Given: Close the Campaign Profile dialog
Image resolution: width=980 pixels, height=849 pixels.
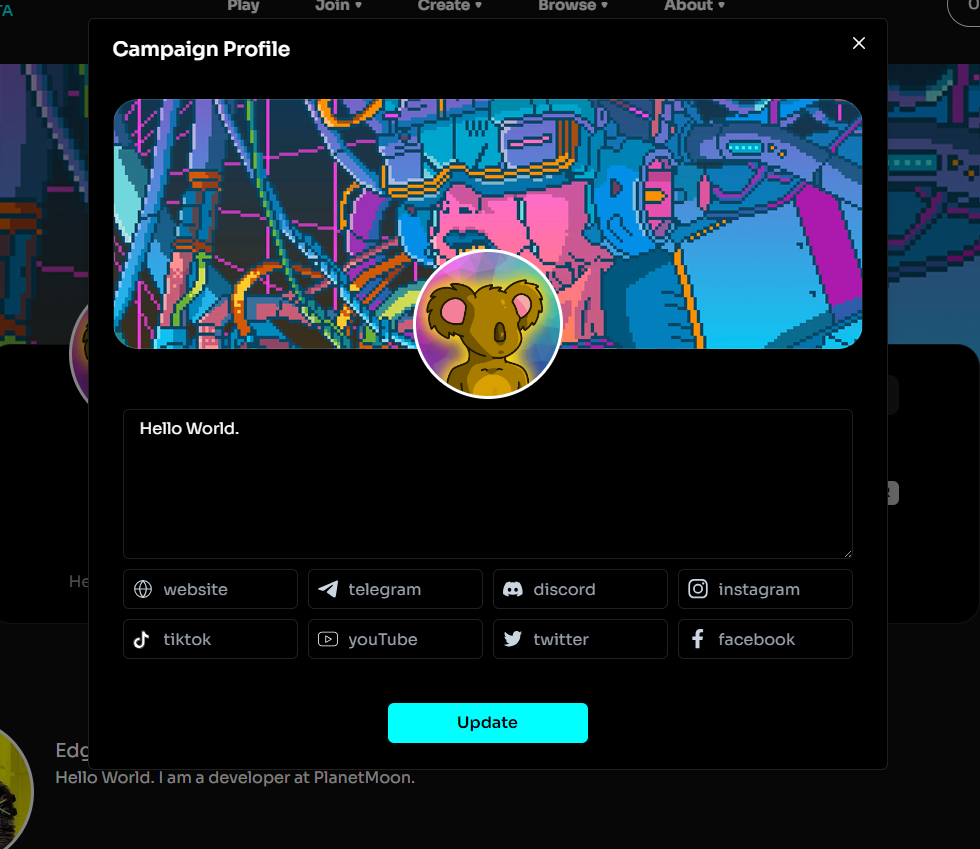Looking at the screenshot, I should coord(858,43).
